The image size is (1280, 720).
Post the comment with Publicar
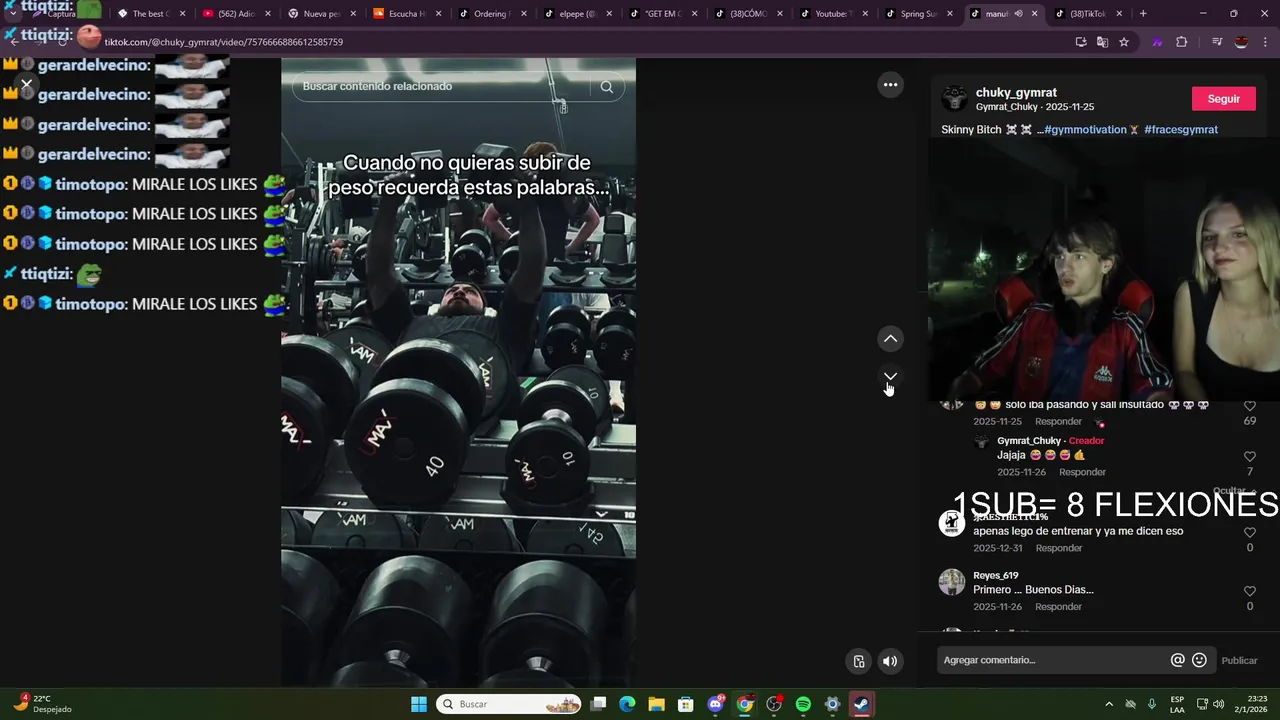click(x=1240, y=660)
